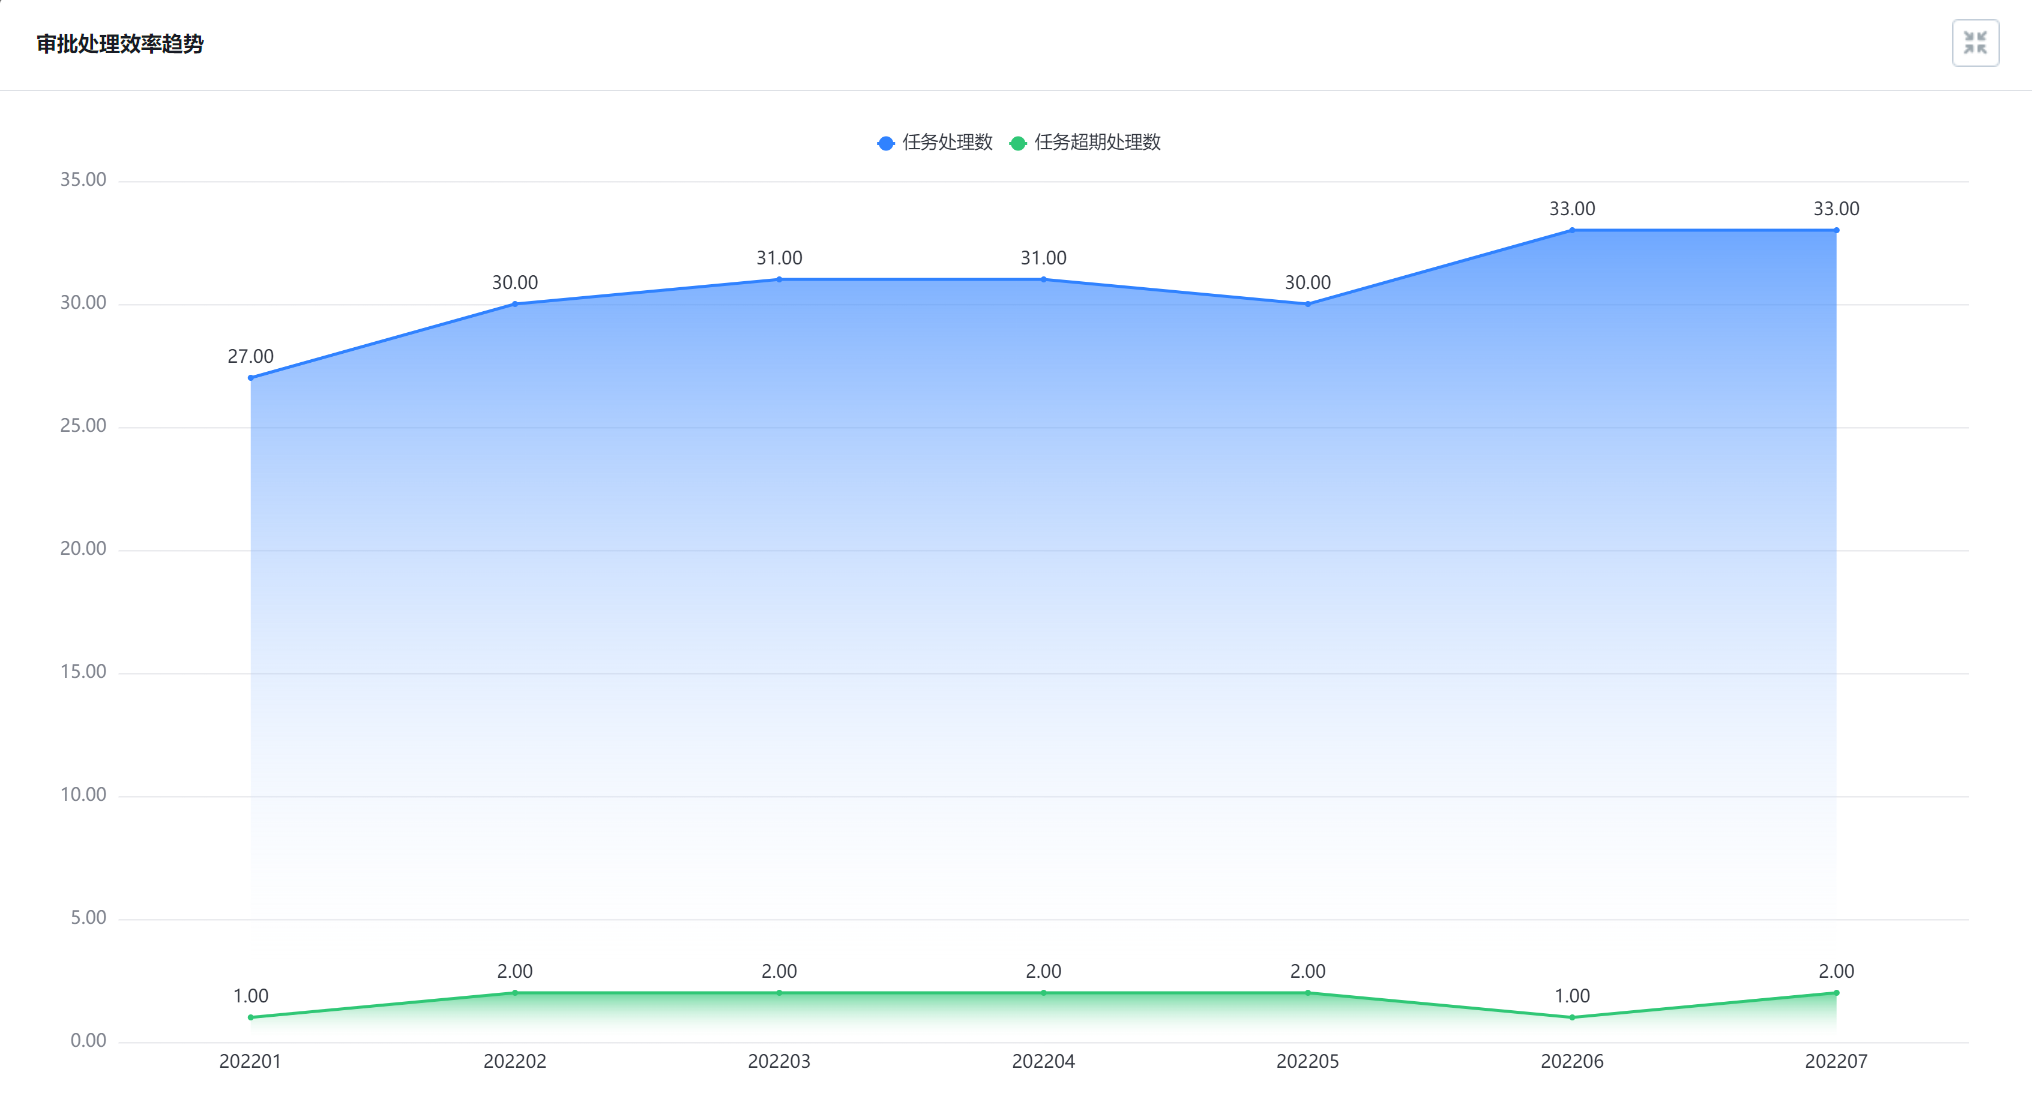Click the 33.00 data point for 202207
Image resolution: width=2032 pixels, height=1094 pixels.
coord(1836,230)
